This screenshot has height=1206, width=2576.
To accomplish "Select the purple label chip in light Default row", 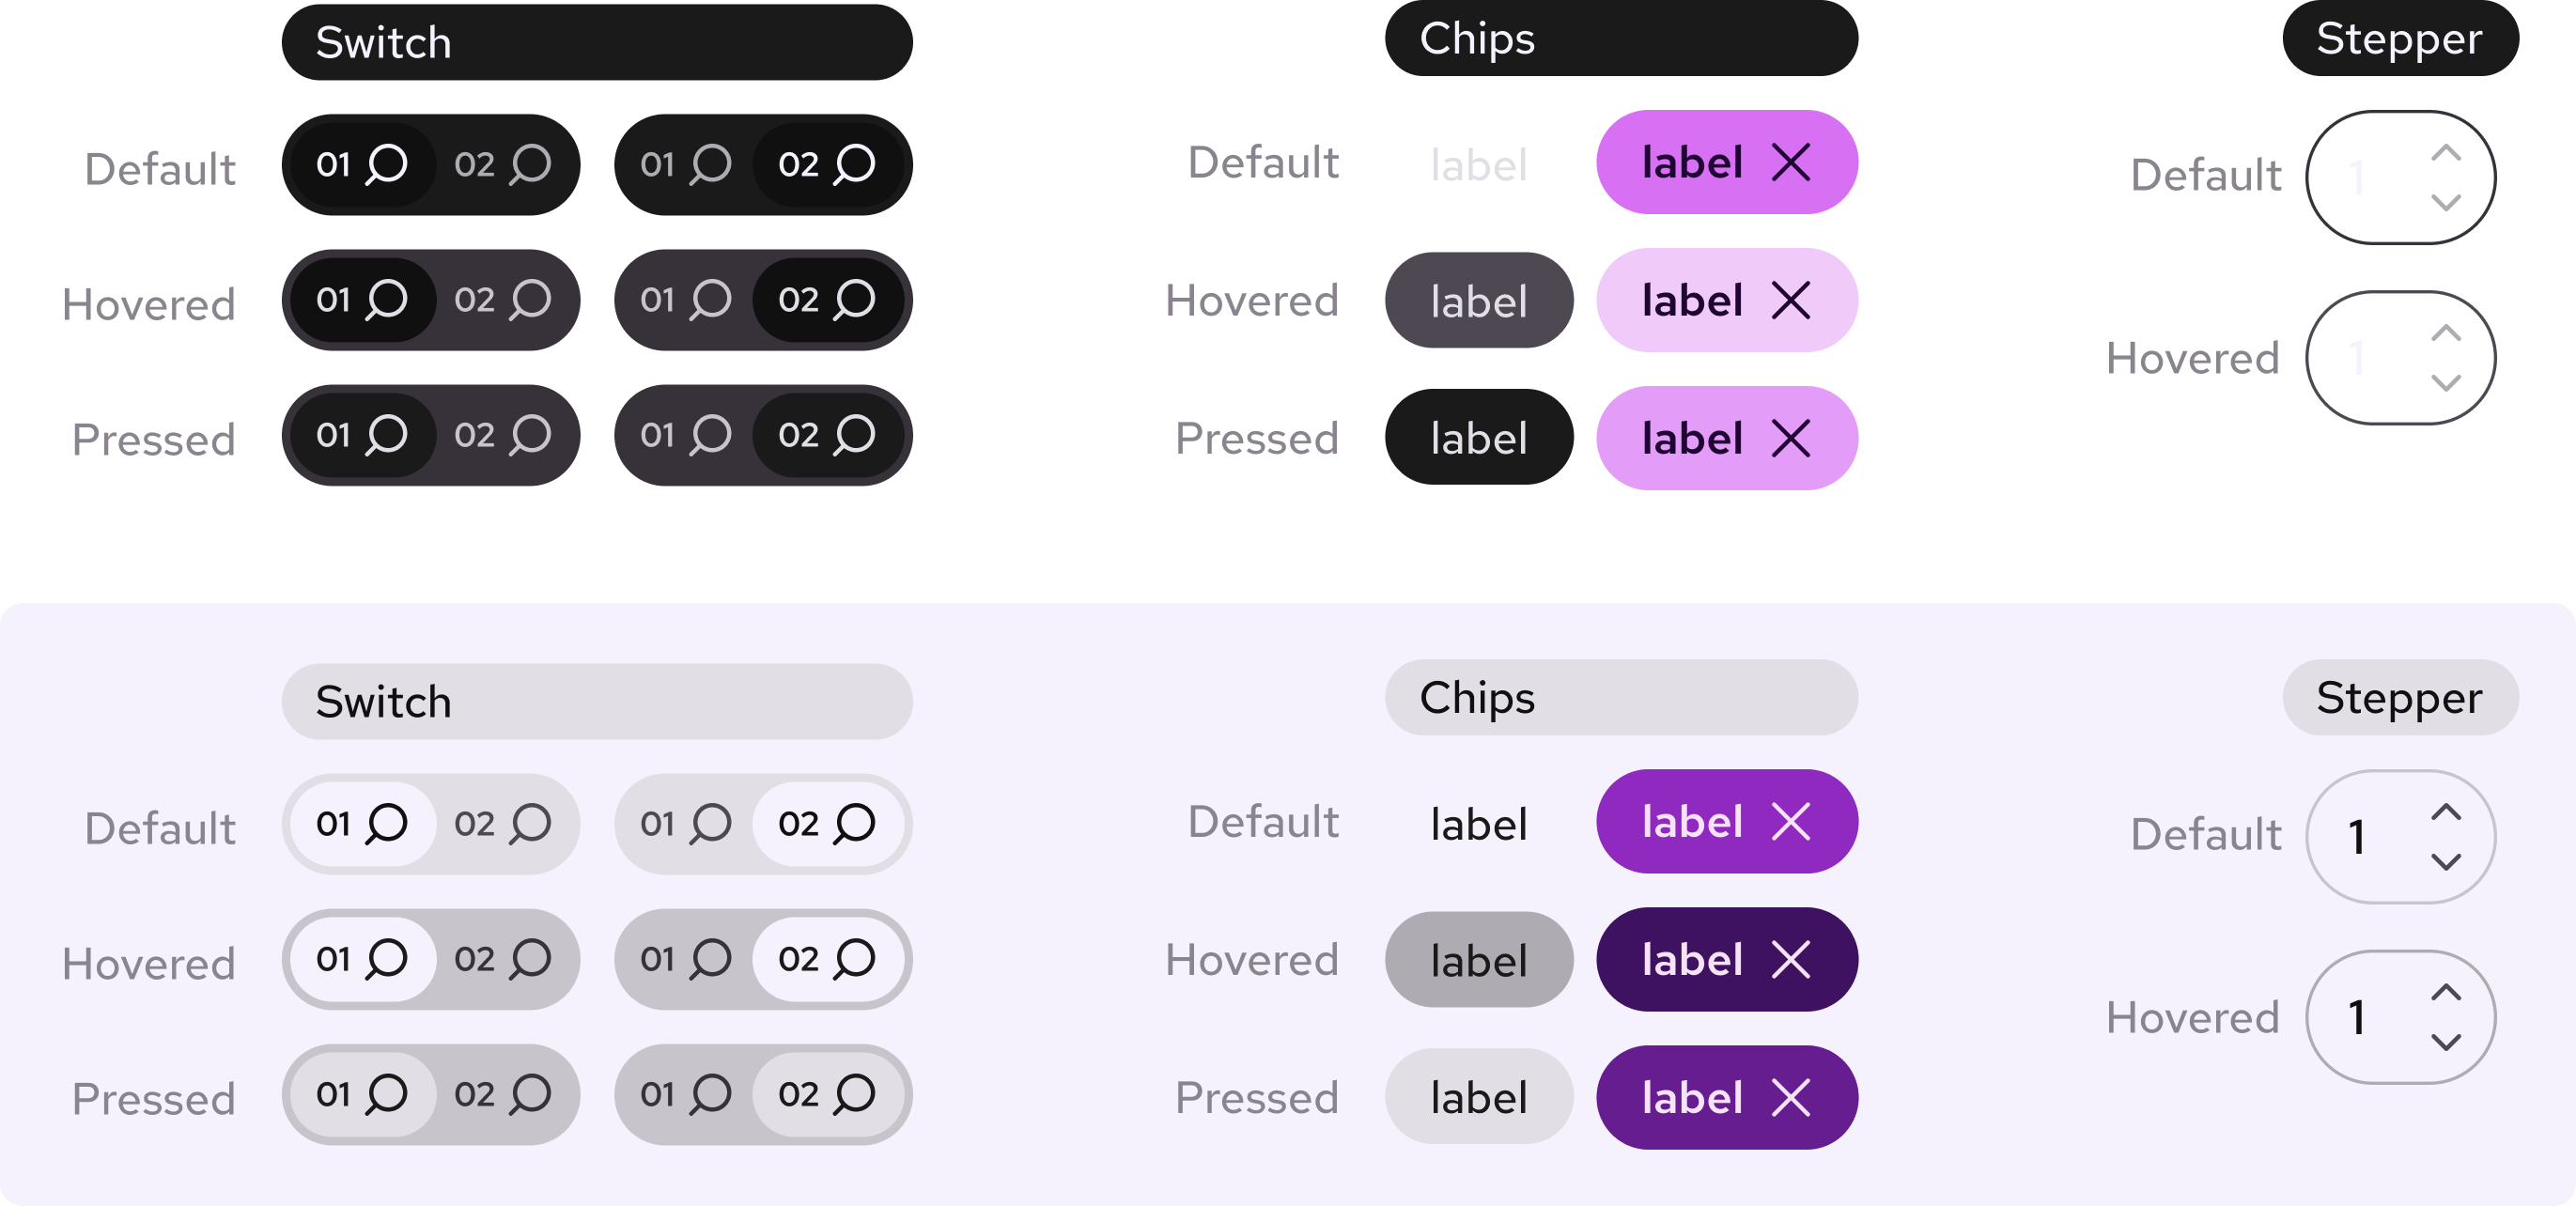I will [1695, 821].
